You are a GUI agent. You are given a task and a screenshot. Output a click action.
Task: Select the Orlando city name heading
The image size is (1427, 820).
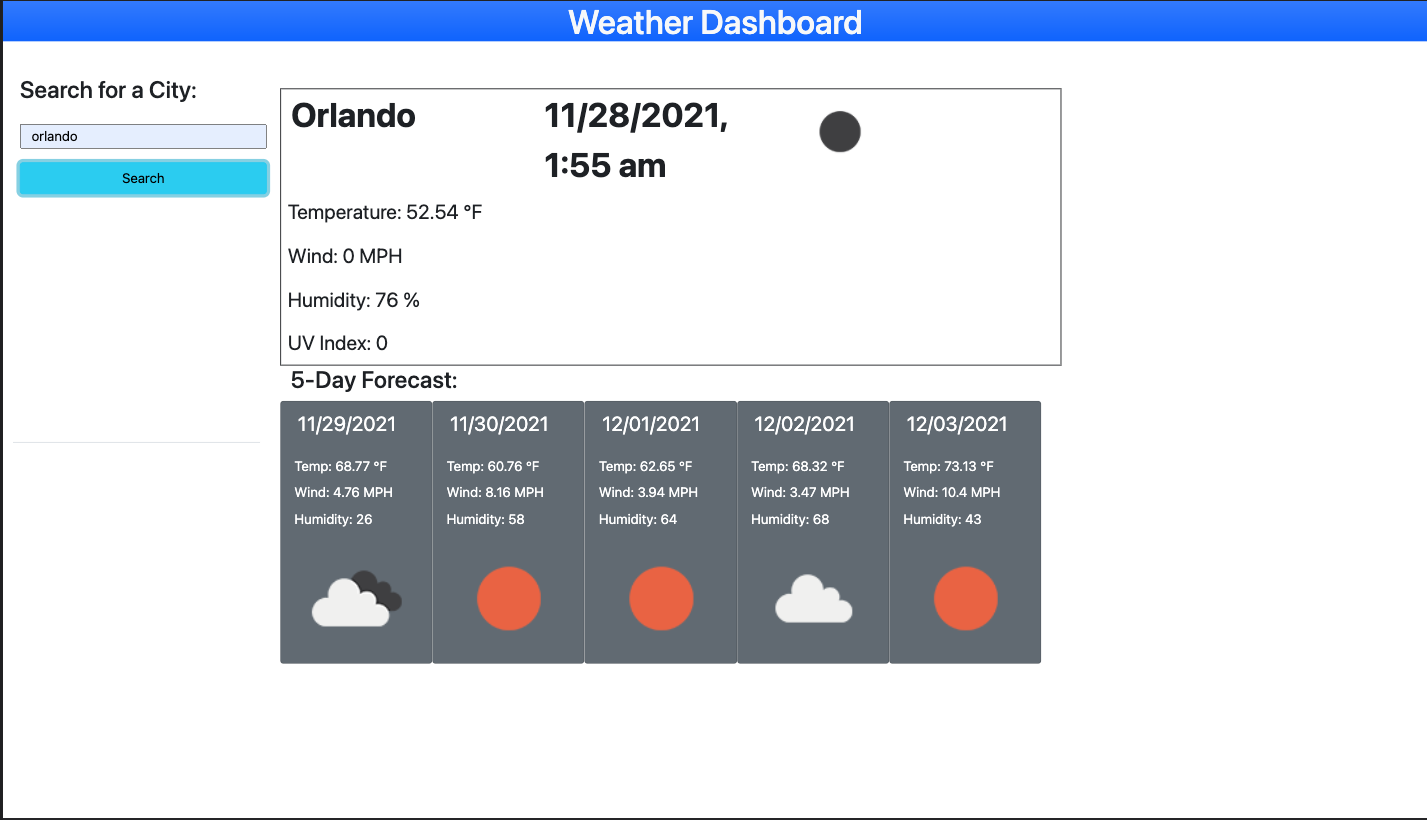point(351,115)
